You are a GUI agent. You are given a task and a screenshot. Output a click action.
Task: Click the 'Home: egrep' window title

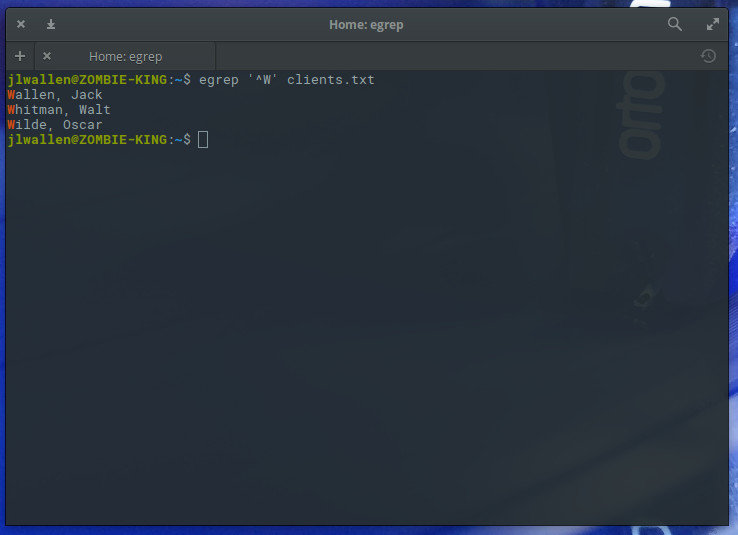(x=366, y=24)
